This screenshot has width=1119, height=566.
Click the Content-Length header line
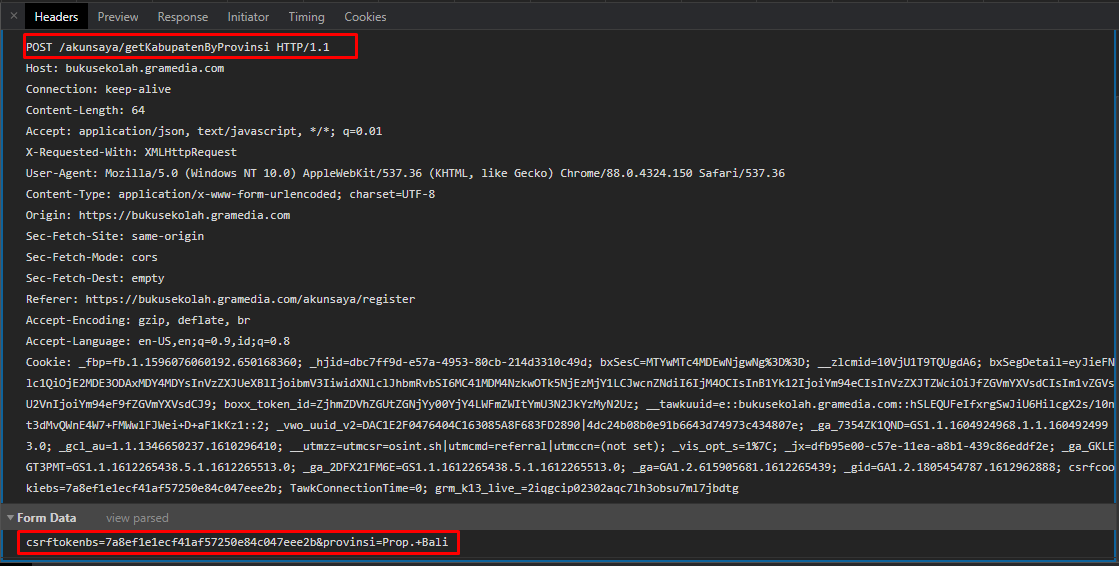coord(85,110)
